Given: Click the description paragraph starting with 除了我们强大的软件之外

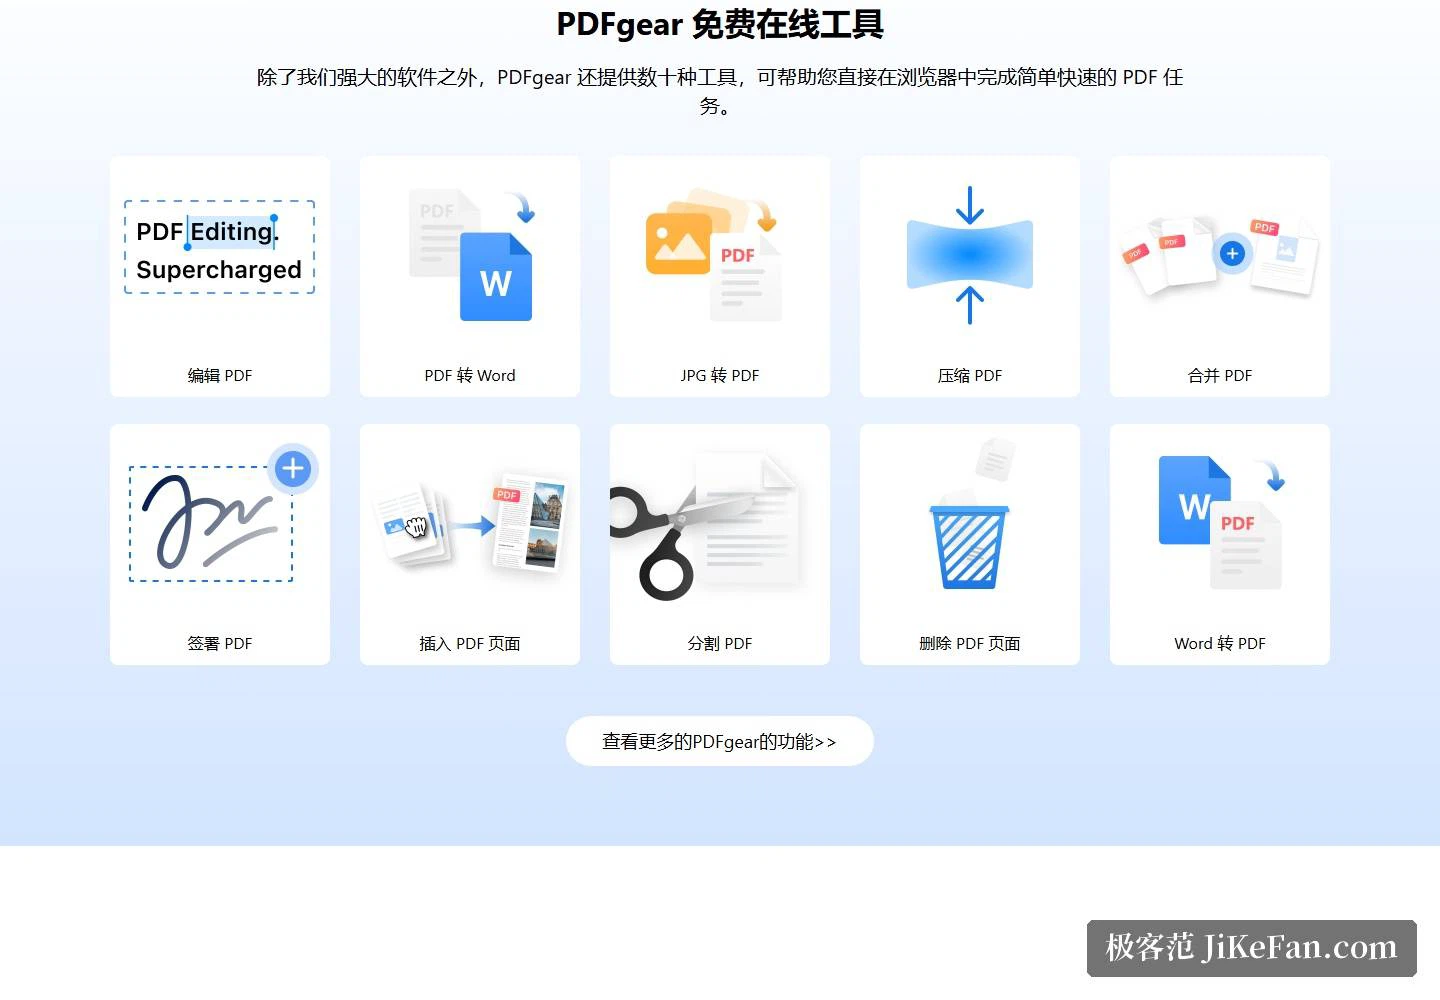Looking at the screenshot, I should (x=720, y=91).
